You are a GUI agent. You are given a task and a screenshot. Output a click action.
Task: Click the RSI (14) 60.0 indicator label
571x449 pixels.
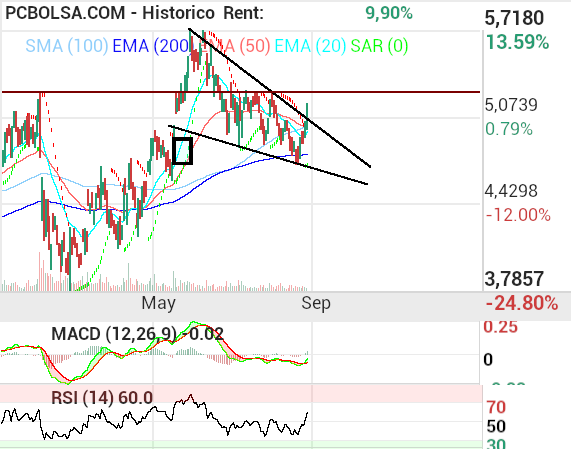click(102, 398)
